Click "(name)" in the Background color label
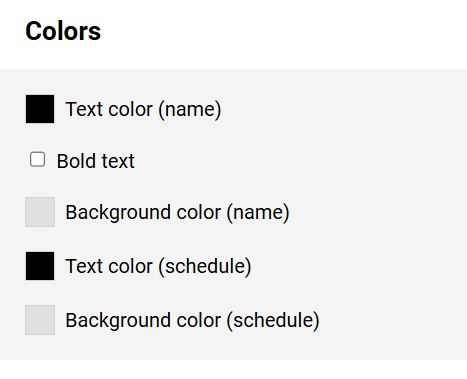Screen dimensions: 467x379 [x=258, y=212]
